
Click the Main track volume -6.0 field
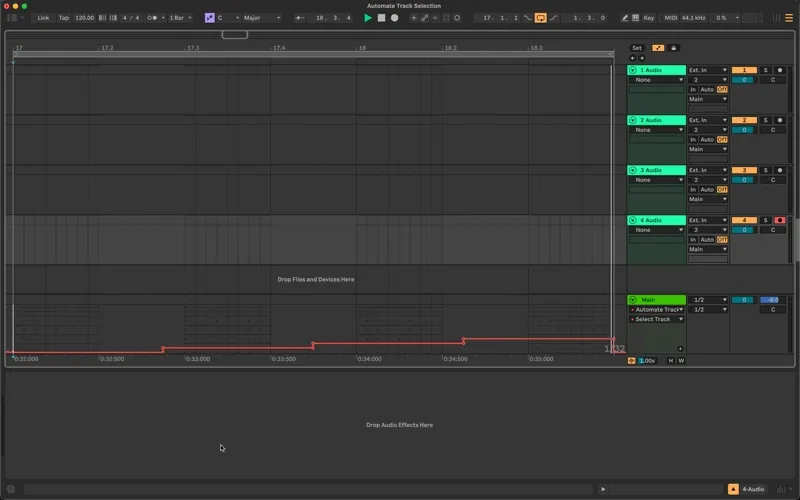pyautogui.click(x=772, y=300)
